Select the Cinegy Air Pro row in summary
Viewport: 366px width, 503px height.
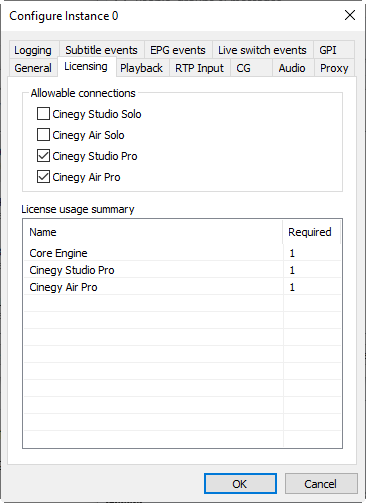[183, 287]
